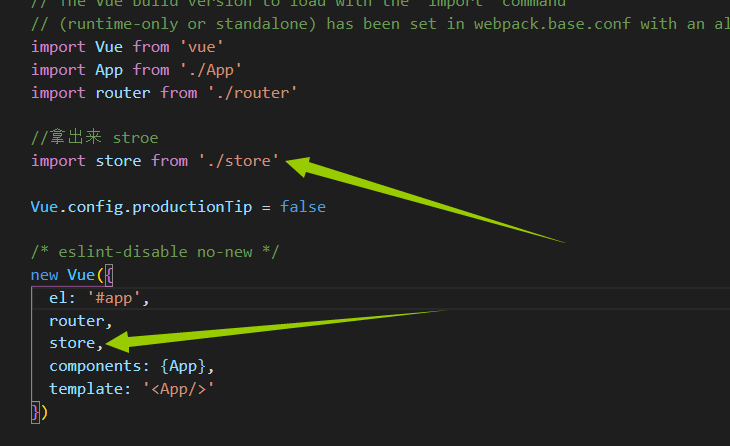Click the line "import Vue from 'vue'"
Screen dimensions: 730x446
[x=127, y=47]
